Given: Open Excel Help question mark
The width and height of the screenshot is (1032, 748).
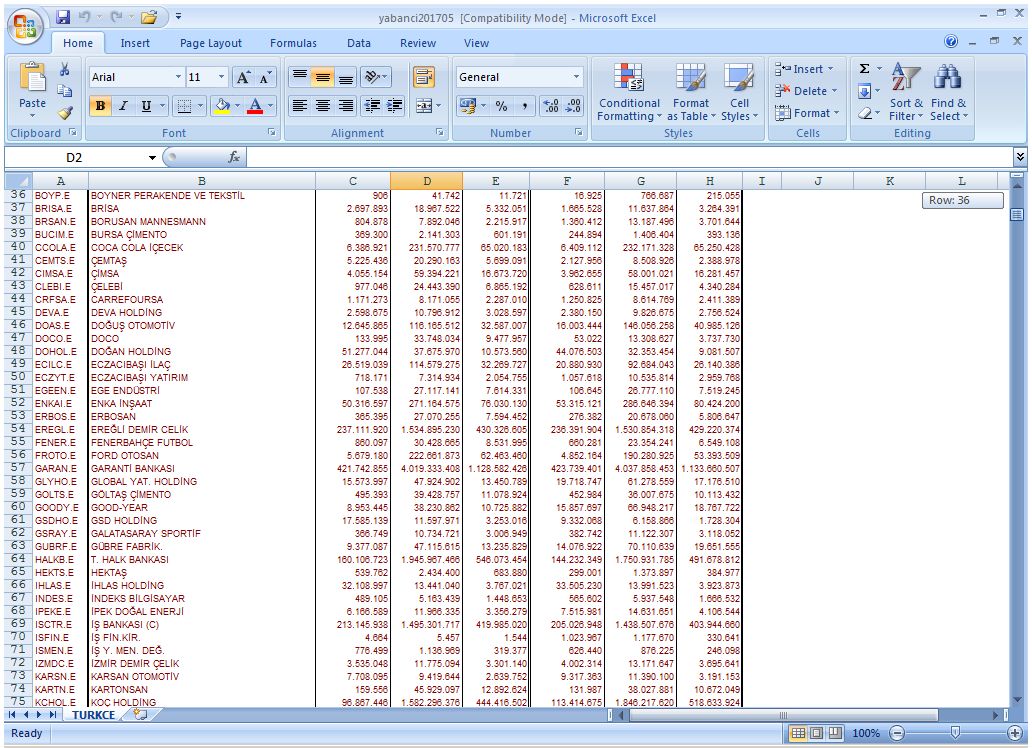Looking at the screenshot, I should point(951,41).
